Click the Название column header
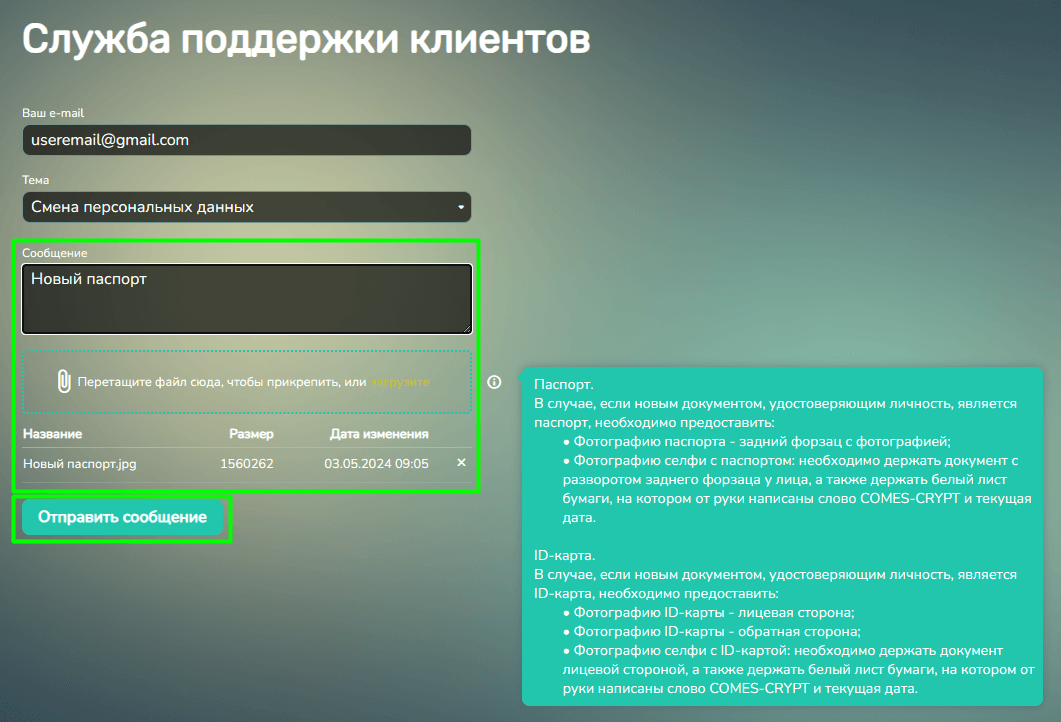The height and width of the screenshot is (722, 1061). click(x=52, y=434)
